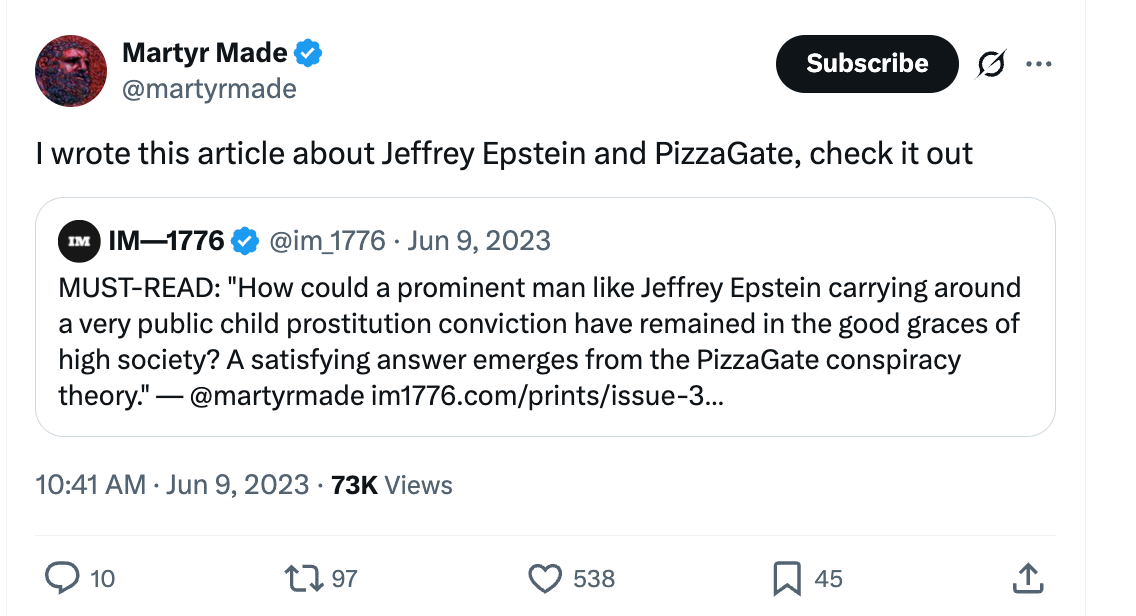Click the IM—1776 account avatar
1136x616 pixels.
[x=80, y=240]
